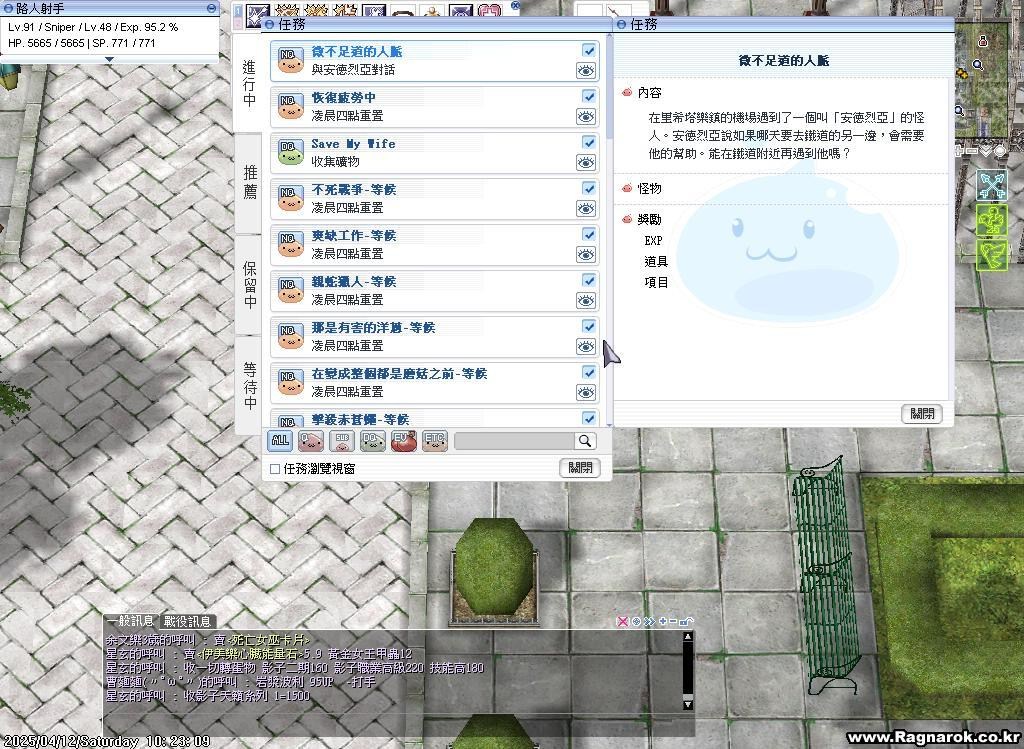Filter quests using the EV event icon
1024x749 pixels.
(x=404, y=441)
